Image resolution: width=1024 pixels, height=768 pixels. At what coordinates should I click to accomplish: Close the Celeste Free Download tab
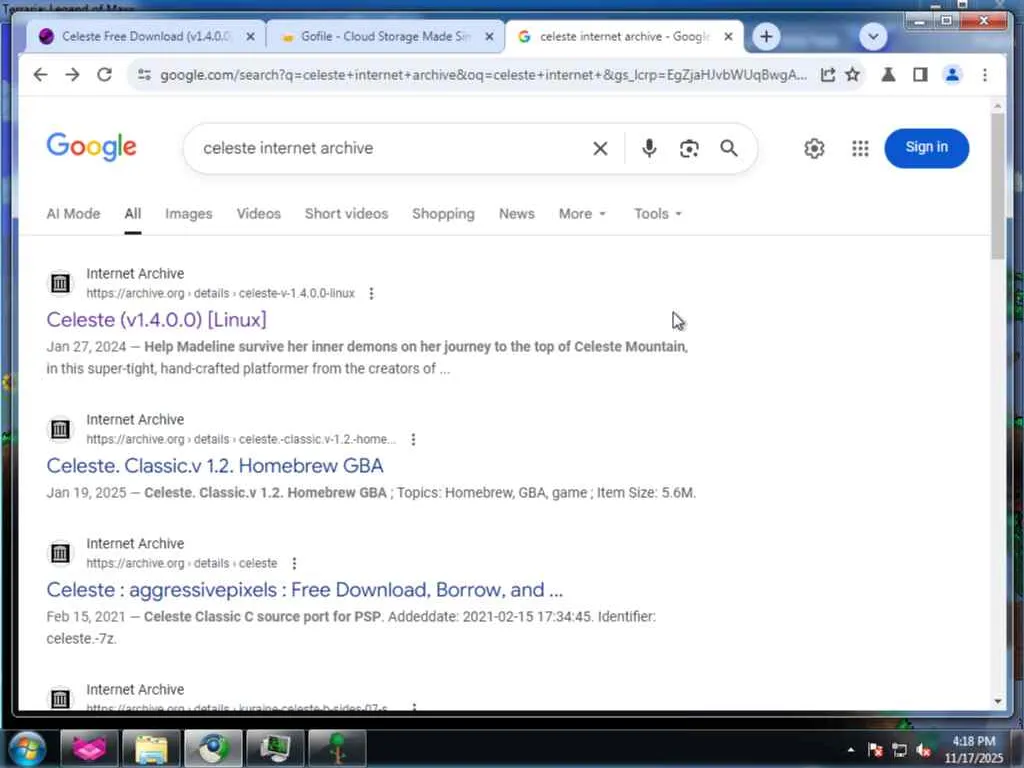click(250, 37)
